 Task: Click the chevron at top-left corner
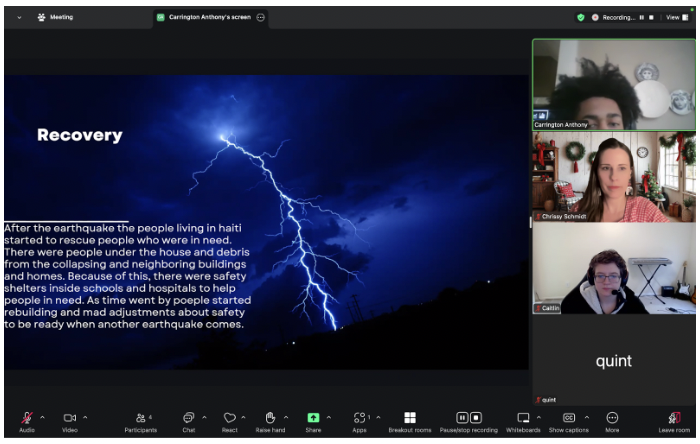19,17
